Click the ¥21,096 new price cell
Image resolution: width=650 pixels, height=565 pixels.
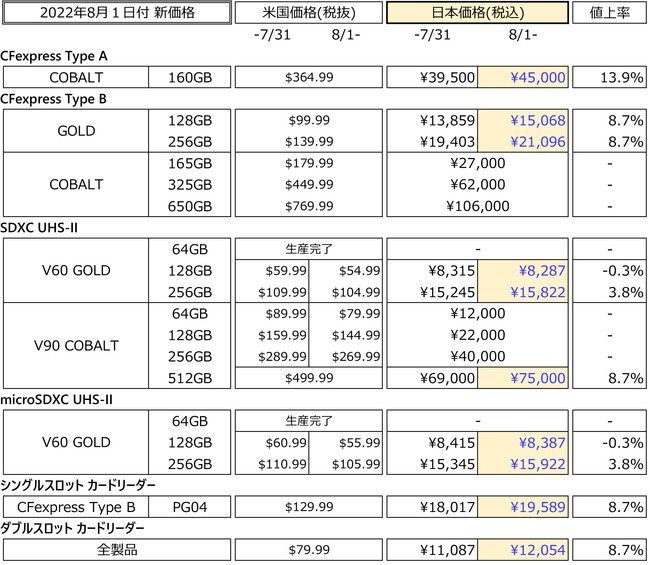click(x=523, y=142)
